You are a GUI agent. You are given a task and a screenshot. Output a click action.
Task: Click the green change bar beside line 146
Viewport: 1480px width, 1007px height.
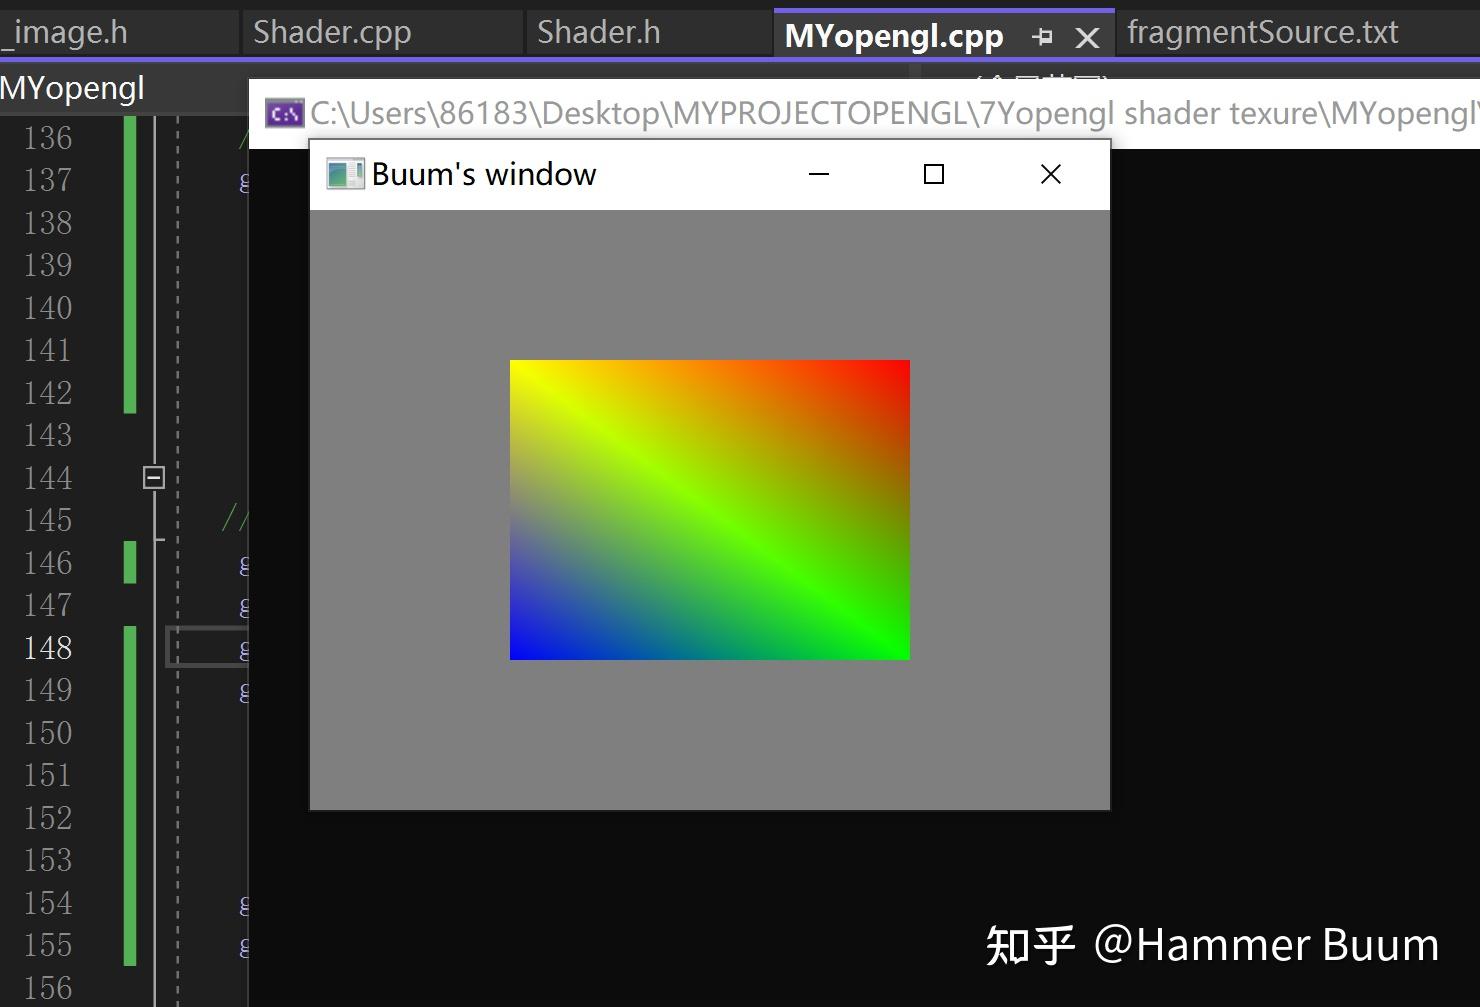[129, 562]
